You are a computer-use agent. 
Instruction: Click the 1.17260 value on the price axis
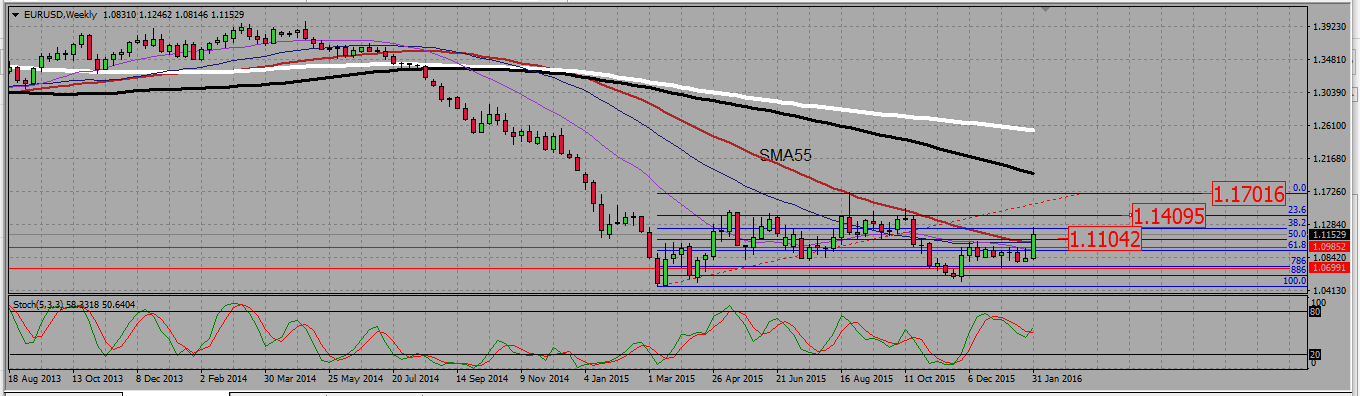click(x=1330, y=192)
